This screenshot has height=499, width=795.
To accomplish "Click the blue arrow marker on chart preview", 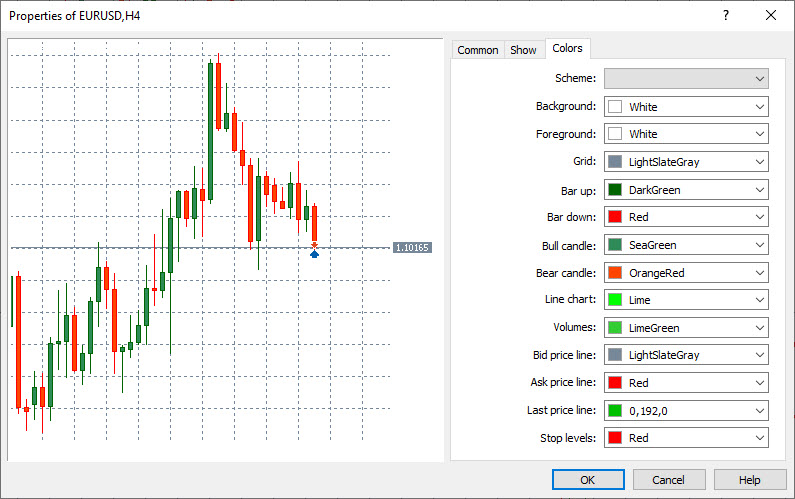I will tap(314, 254).
